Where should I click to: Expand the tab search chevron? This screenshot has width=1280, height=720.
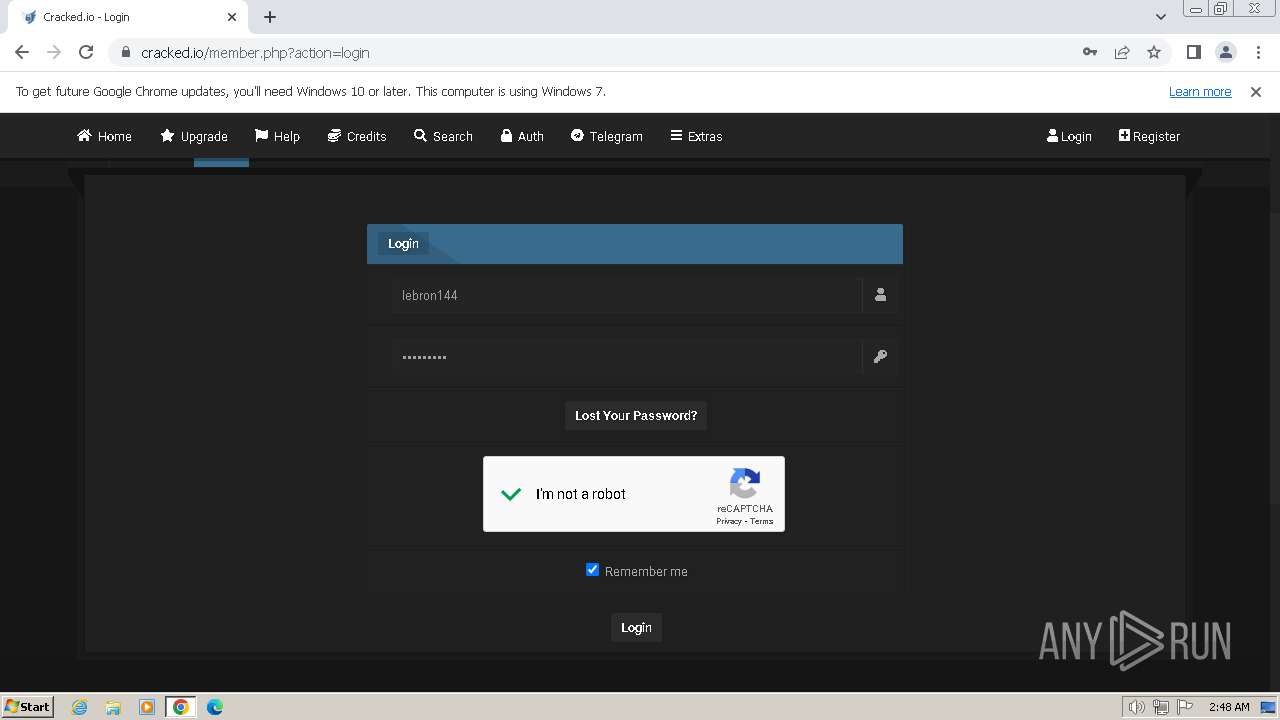pyautogui.click(x=1161, y=17)
